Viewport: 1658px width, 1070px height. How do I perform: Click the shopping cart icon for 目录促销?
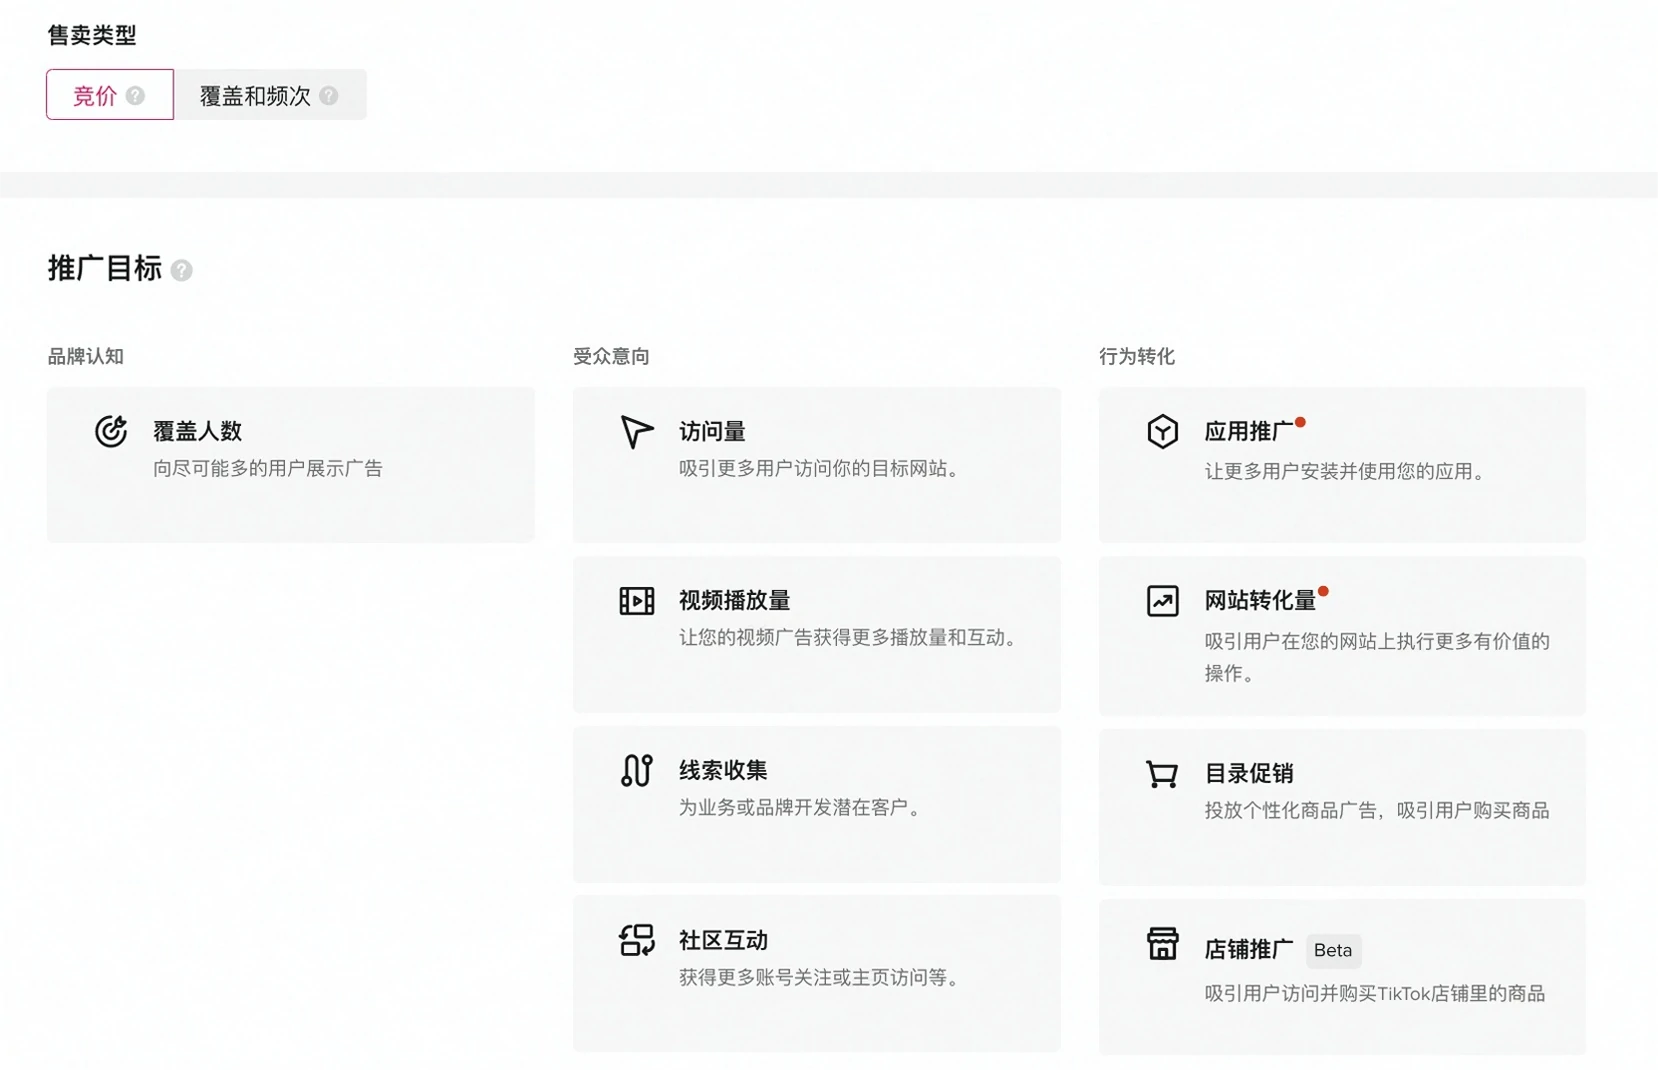(1162, 774)
